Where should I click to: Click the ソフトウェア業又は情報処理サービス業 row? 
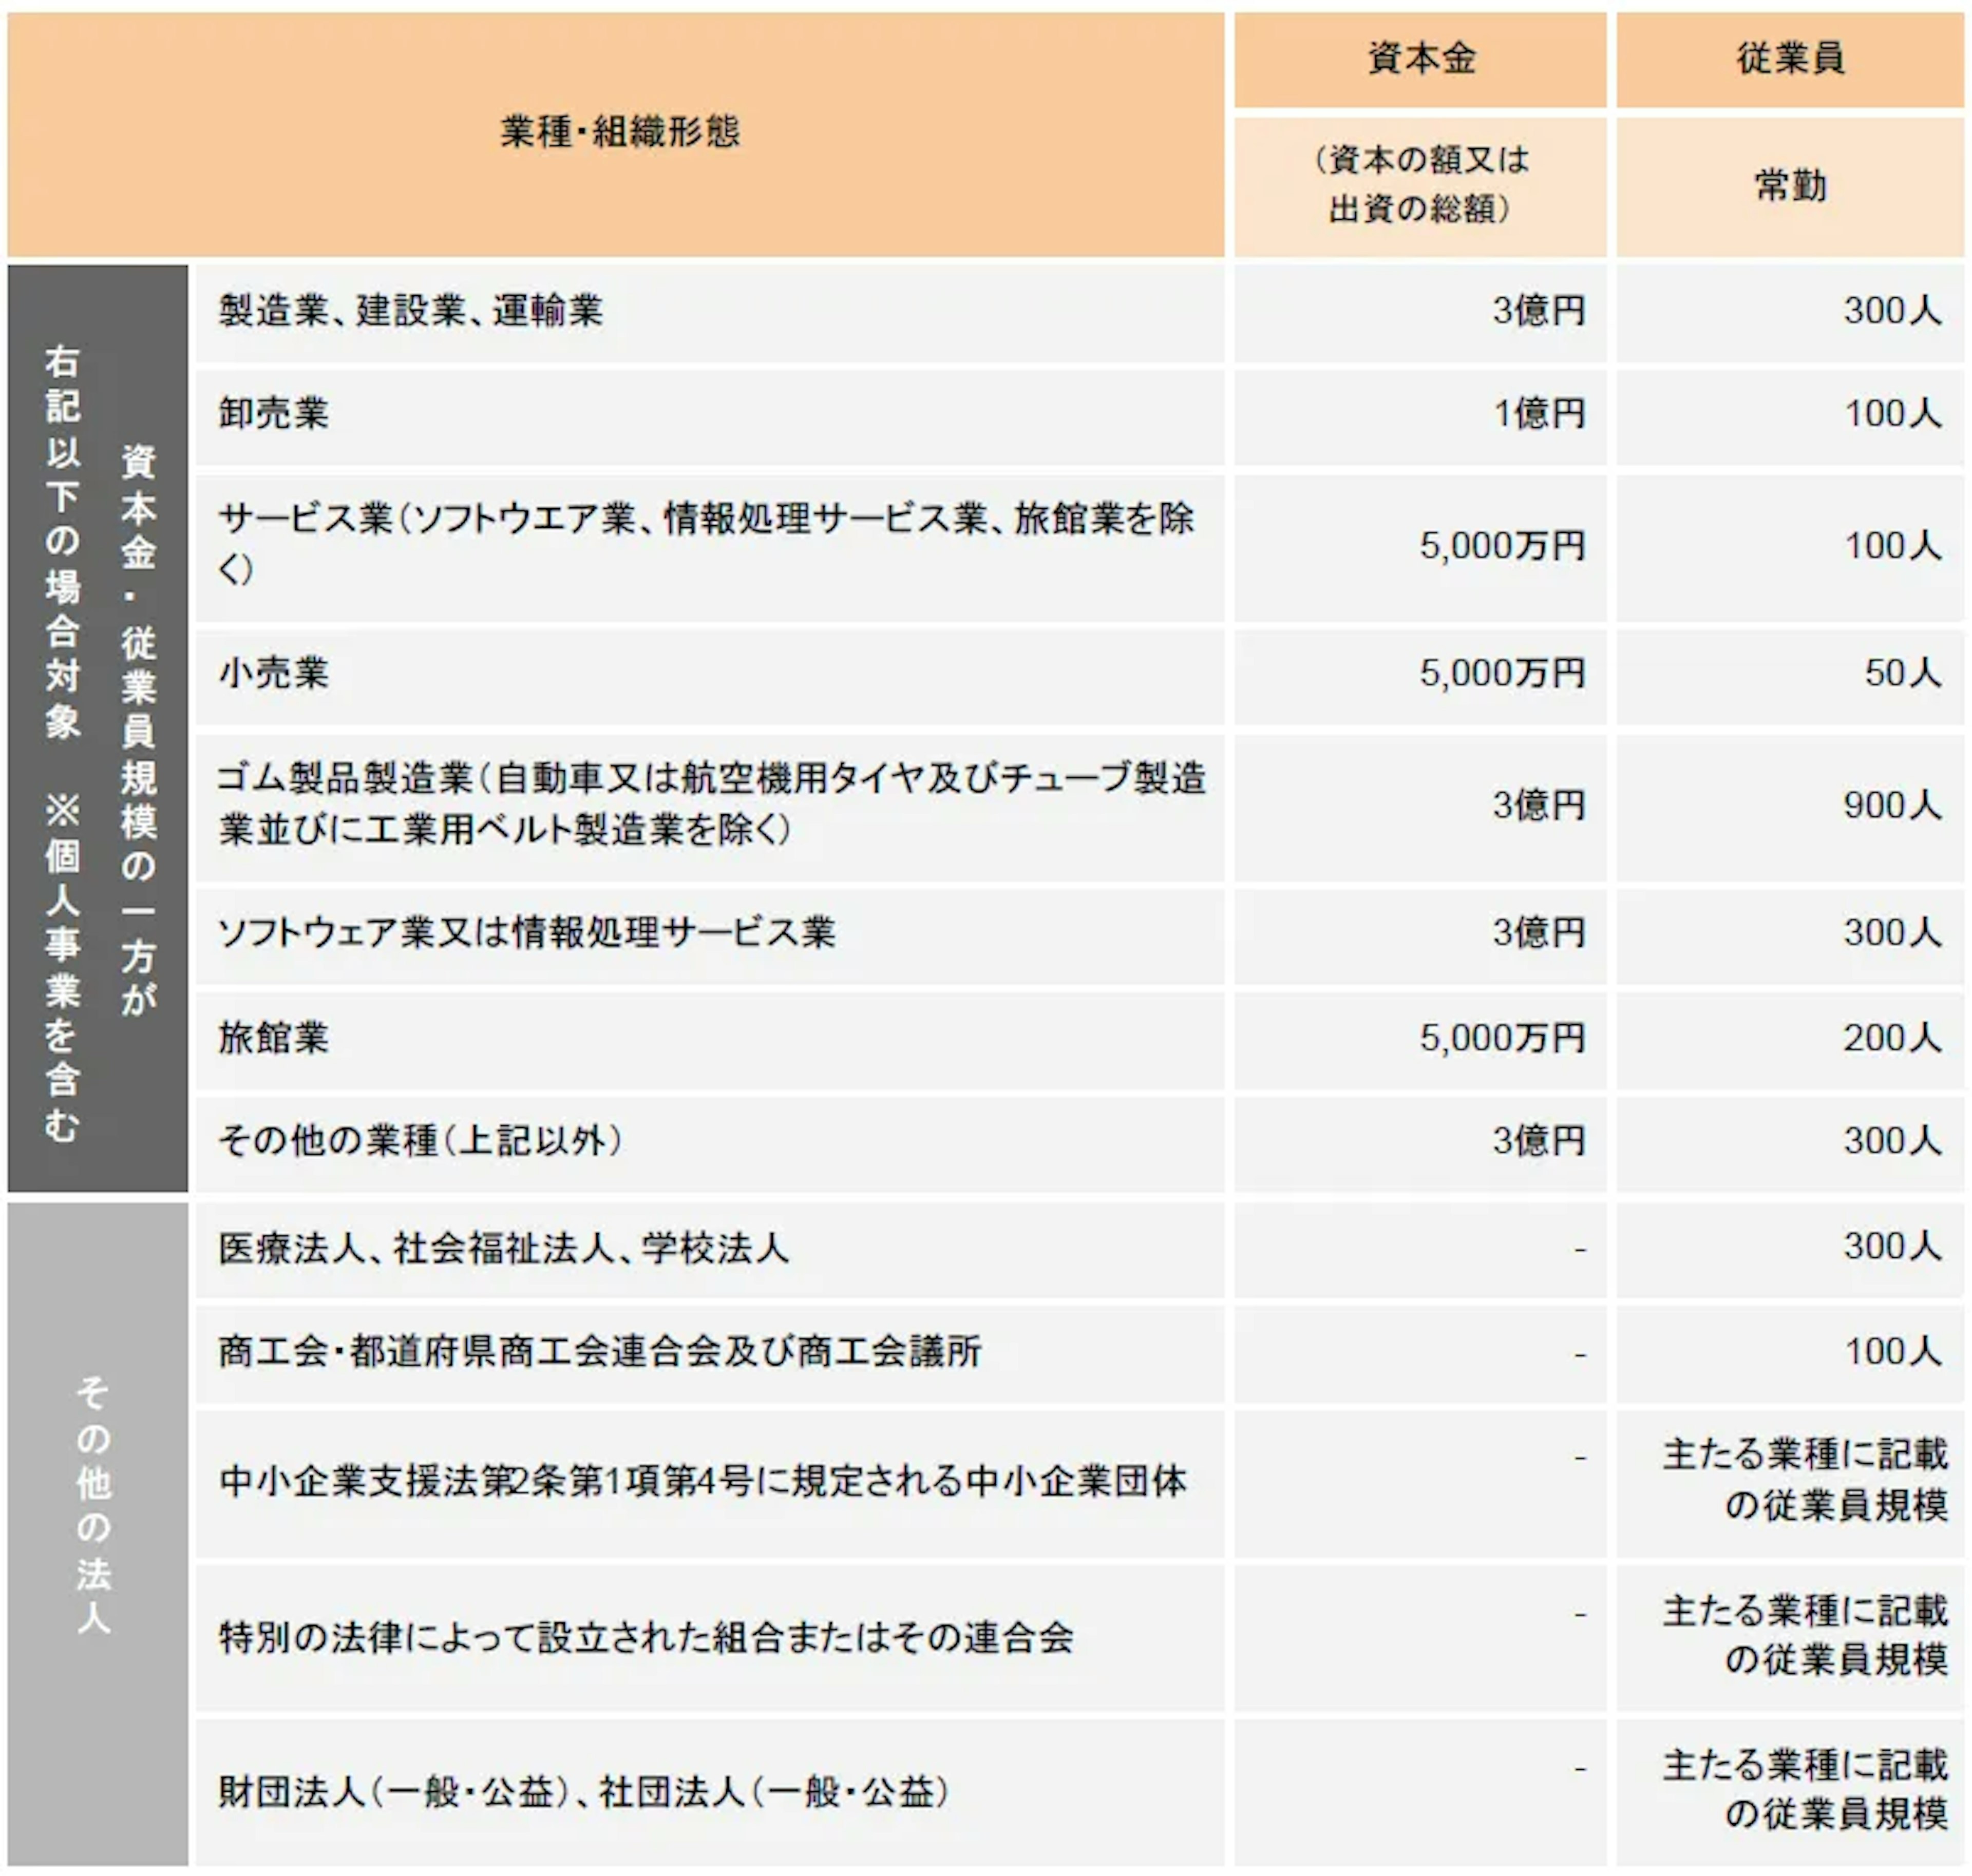click(526, 933)
